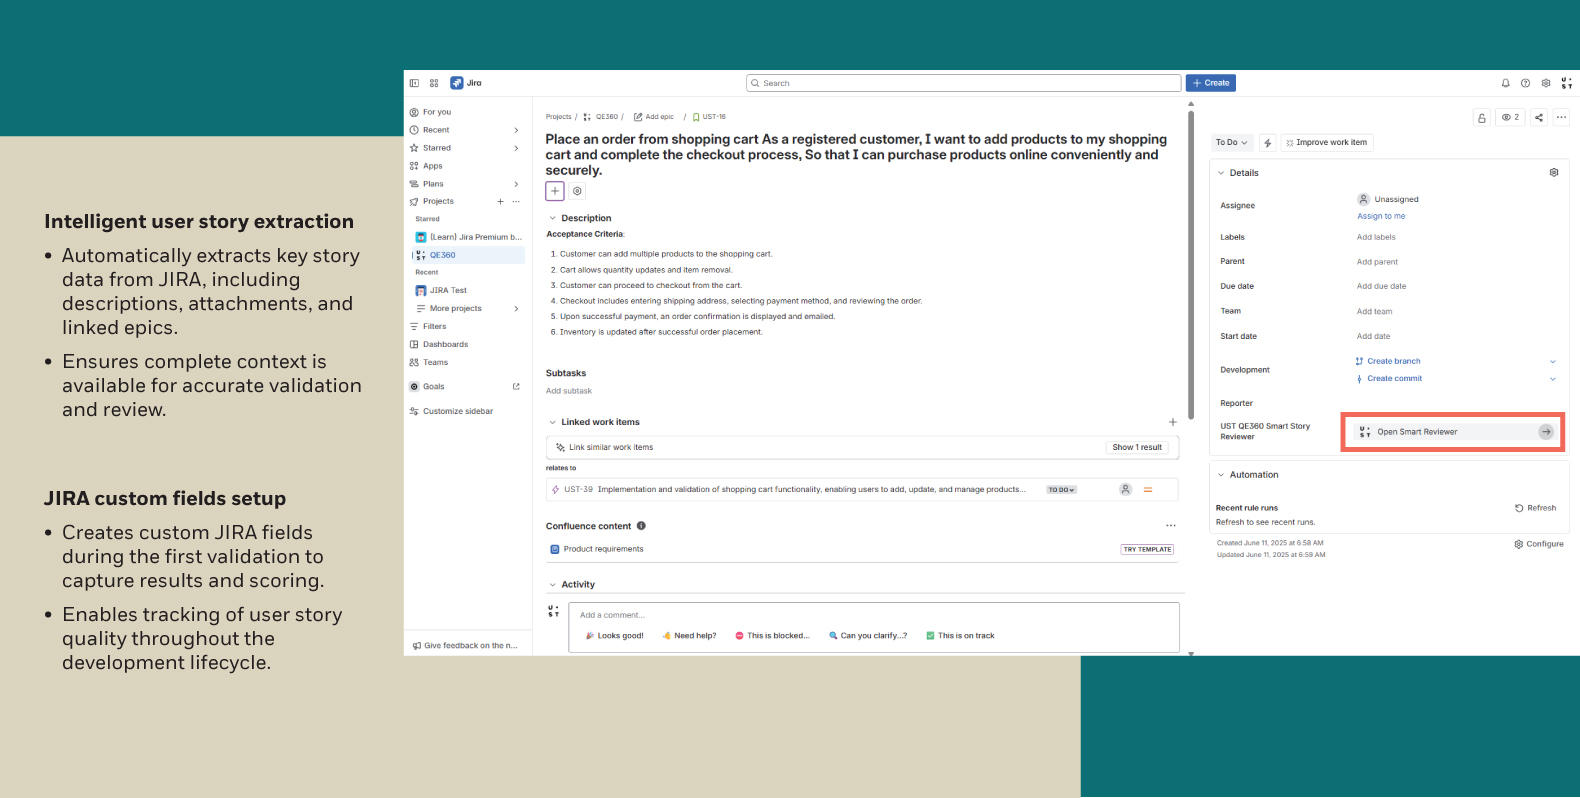1580x798 pixels.
Task: Collapse the Description section
Action: pos(552,218)
